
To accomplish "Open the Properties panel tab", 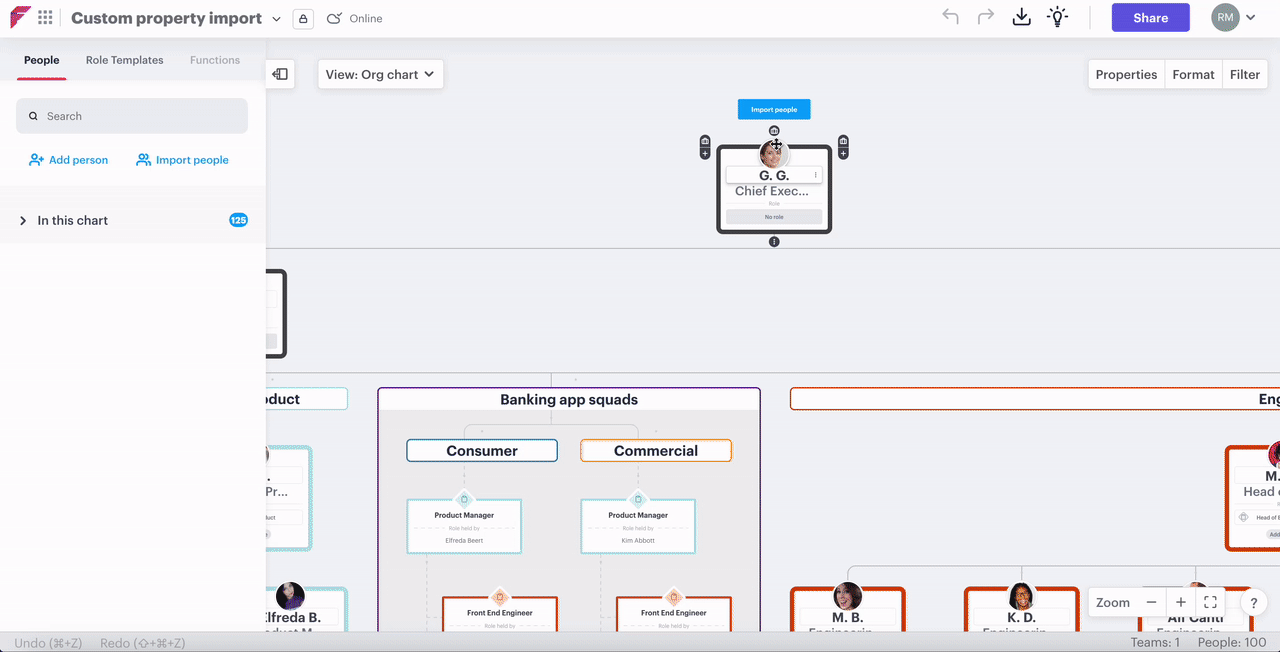I will pos(1126,74).
